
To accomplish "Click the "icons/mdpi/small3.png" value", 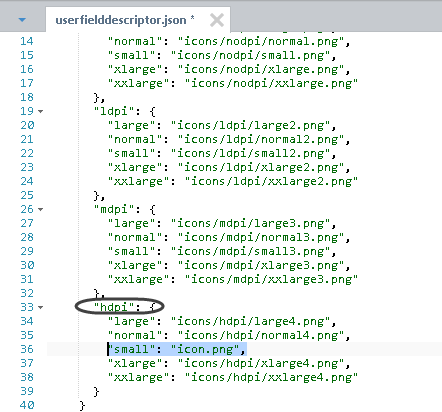I will click(250, 251).
